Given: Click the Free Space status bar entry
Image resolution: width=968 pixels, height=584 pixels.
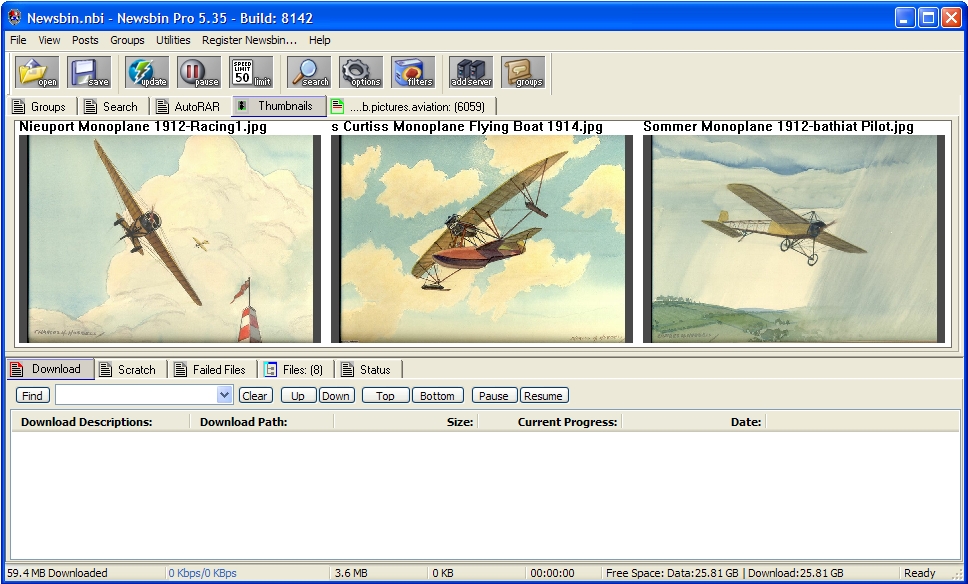Looking at the screenshot, I should click(x=725, y=573).
